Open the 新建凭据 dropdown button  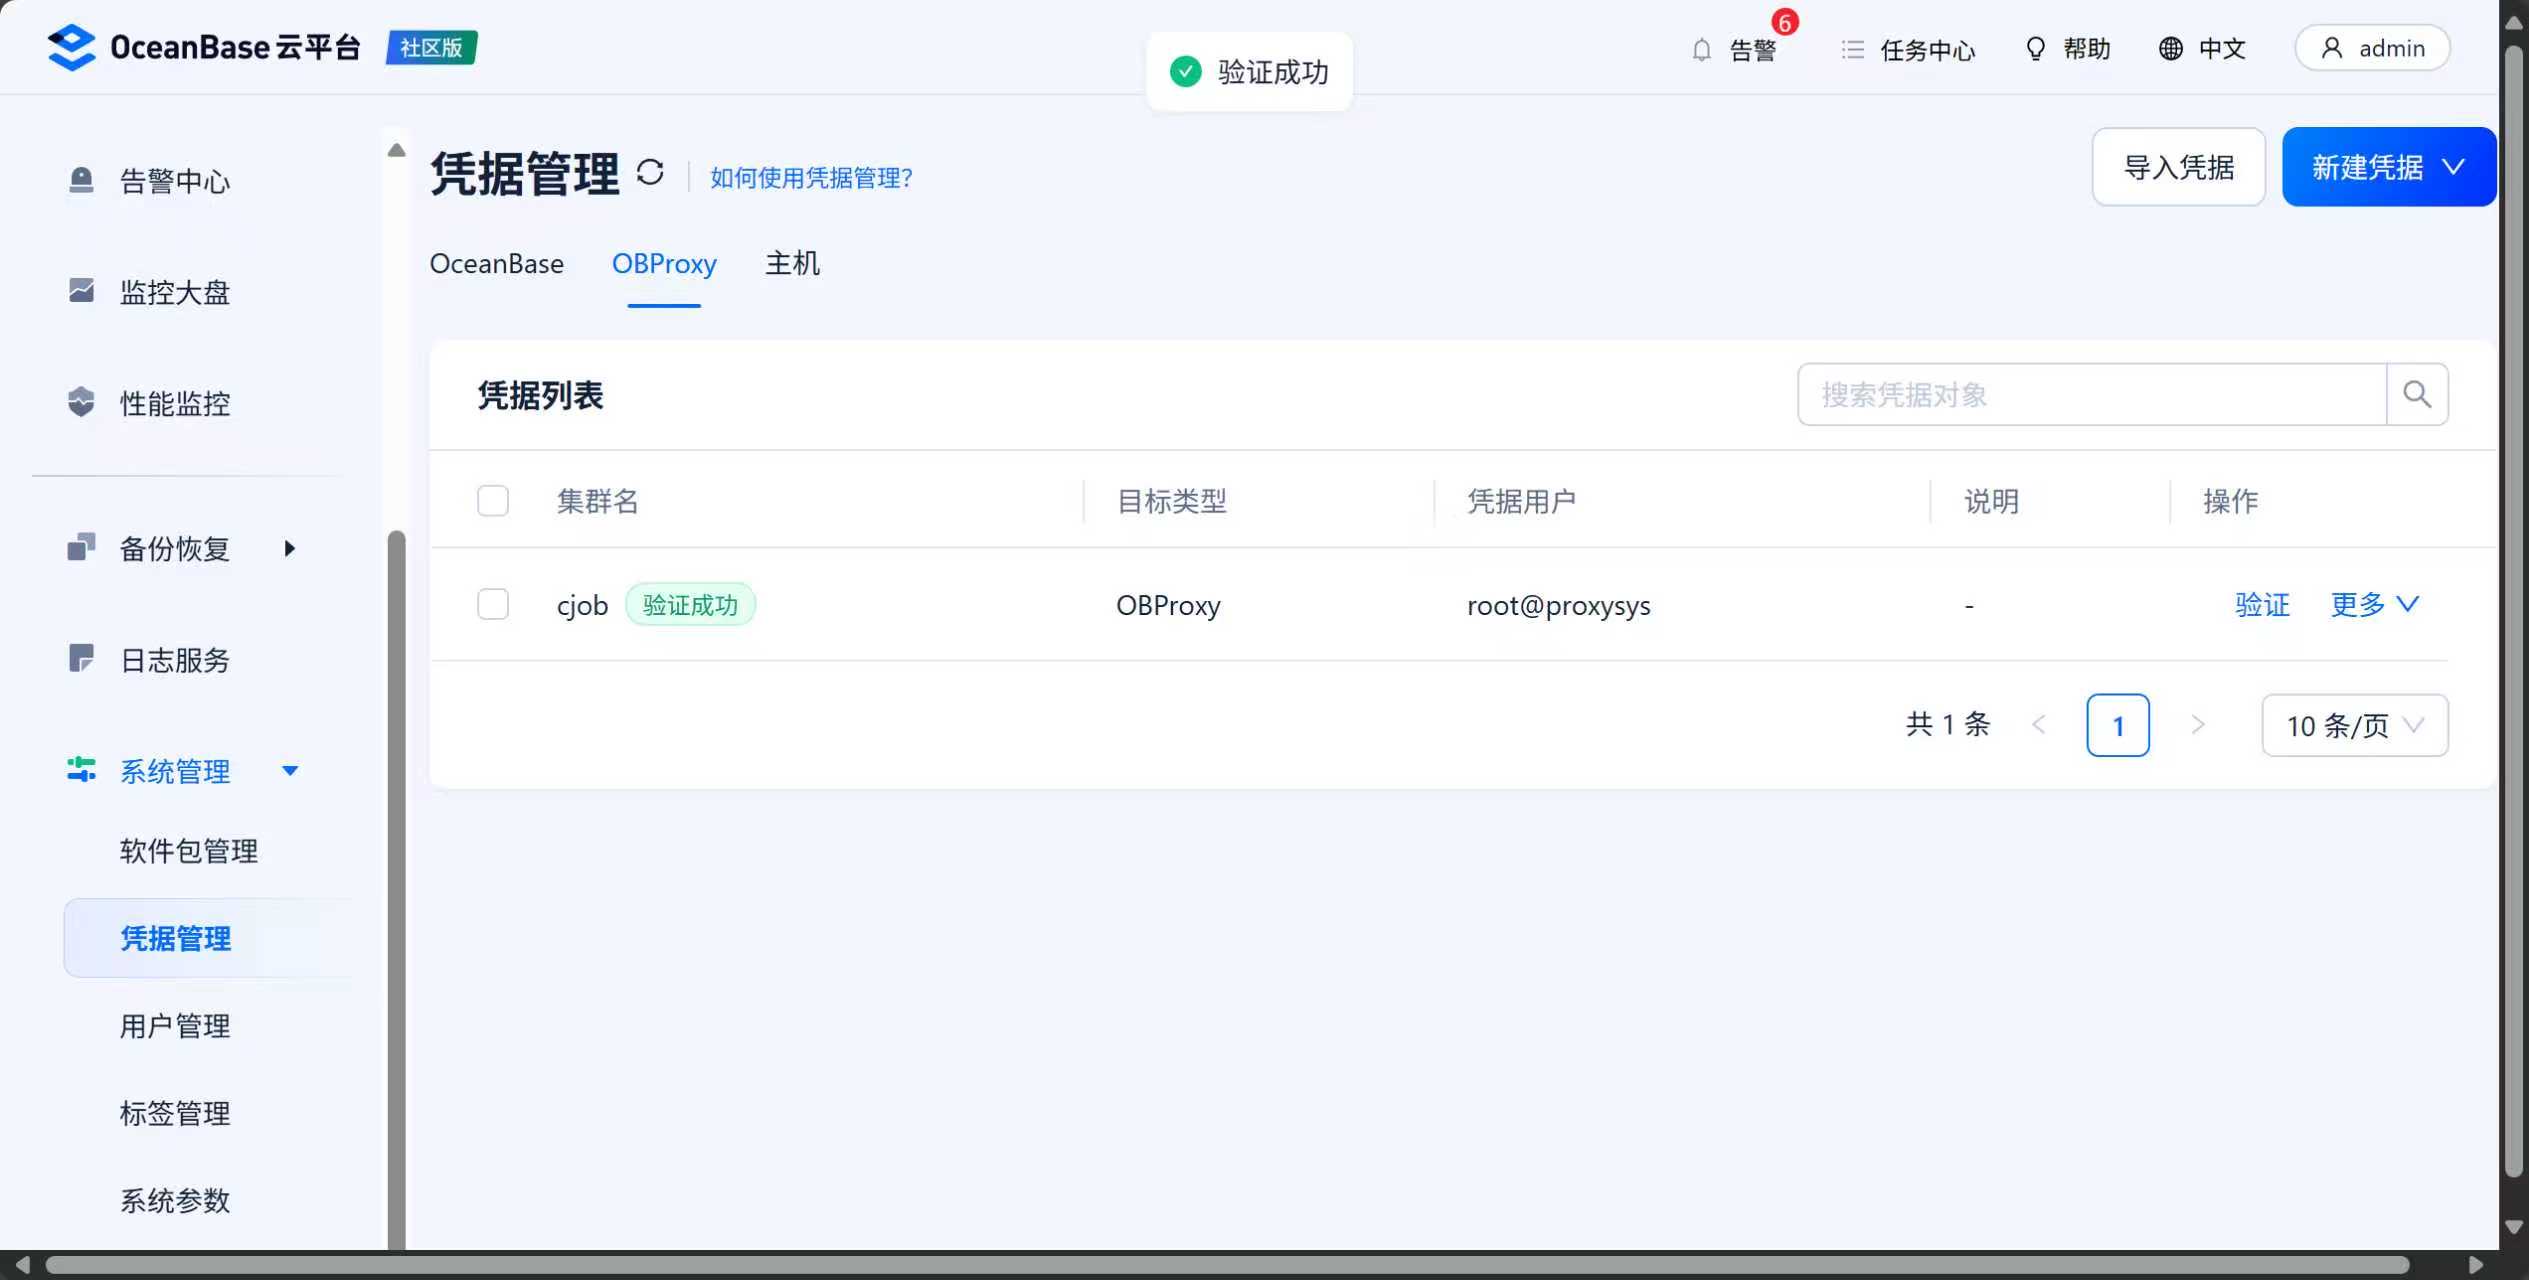[2389, 167]
